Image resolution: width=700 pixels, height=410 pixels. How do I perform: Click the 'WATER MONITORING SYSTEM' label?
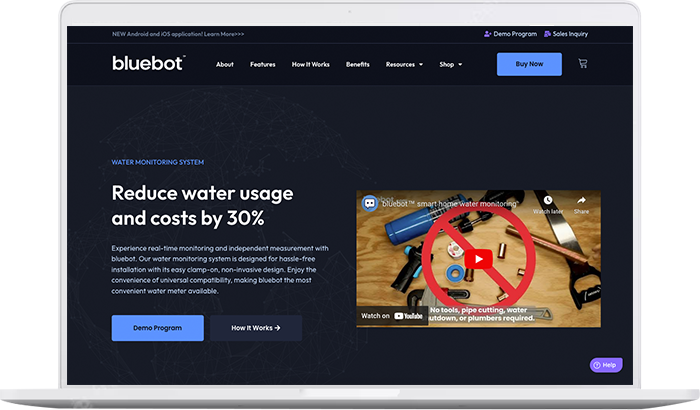(x=158, y=162)
